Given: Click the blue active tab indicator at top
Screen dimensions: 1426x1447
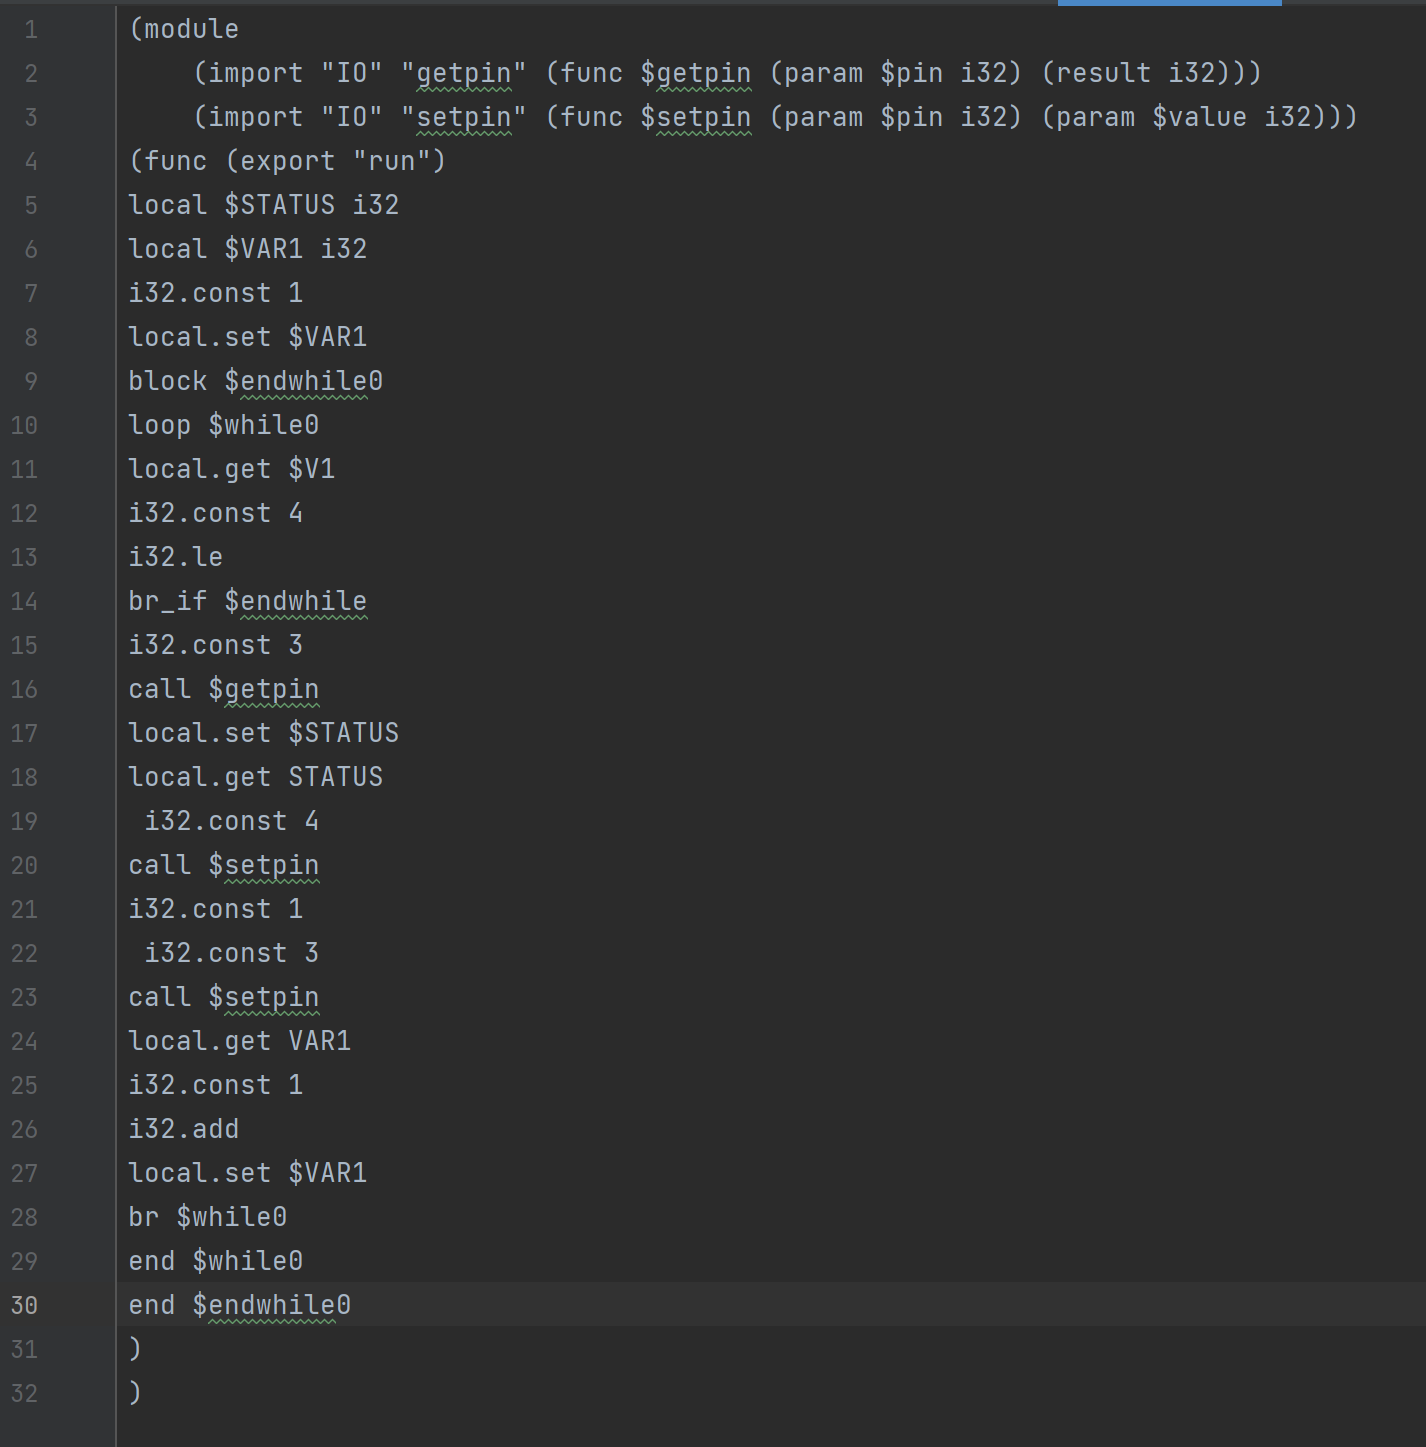Looking at the screenshot, I should click(x=1169, y=3).
